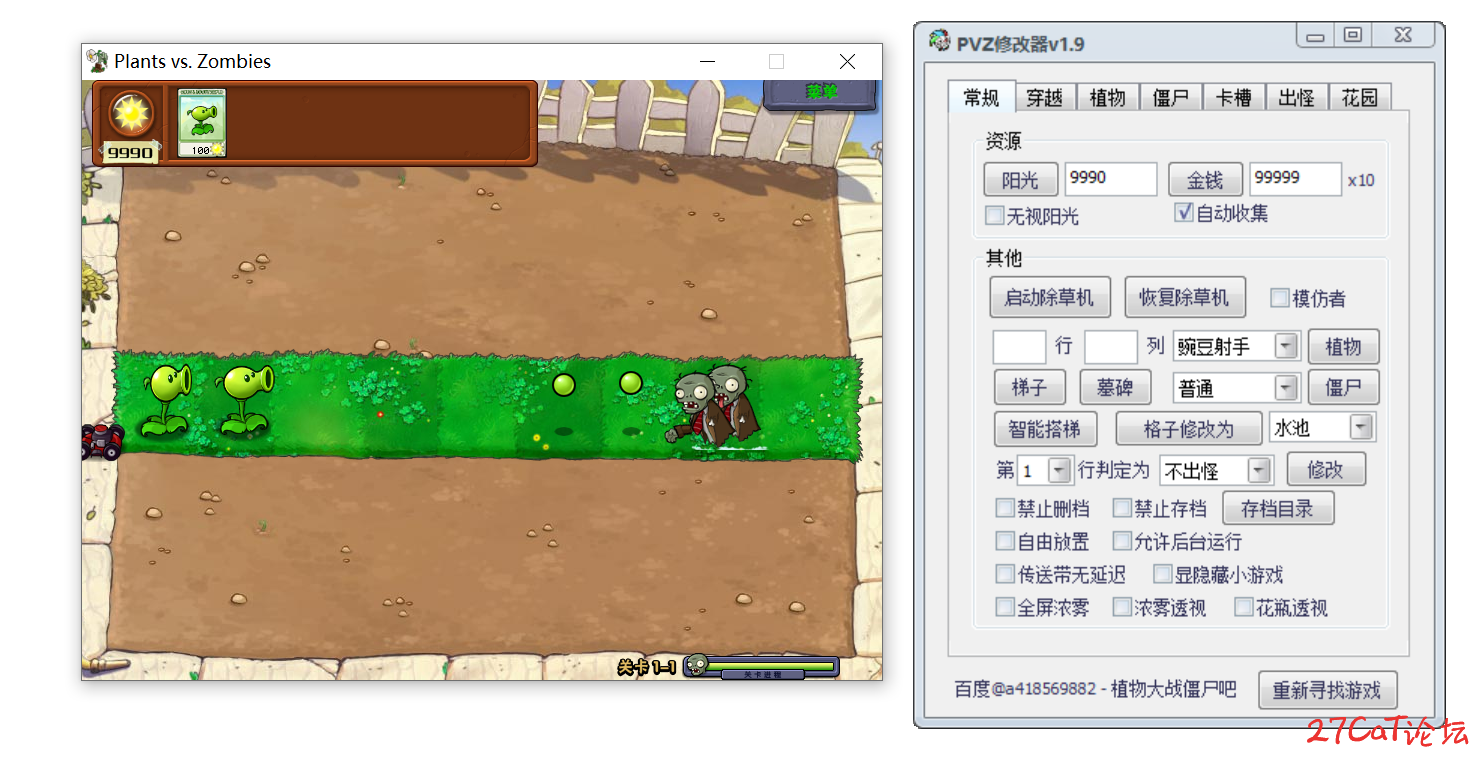Click the 阳光 button
This screenshot has width=1484, height=772.
click(x=1020, y=180)
